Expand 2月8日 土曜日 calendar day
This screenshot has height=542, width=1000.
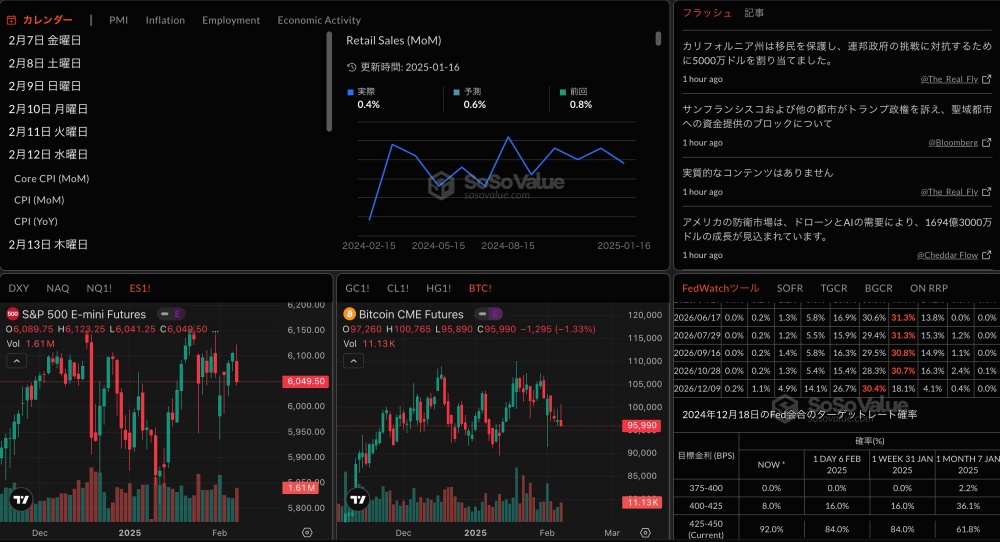click(45, 63)
